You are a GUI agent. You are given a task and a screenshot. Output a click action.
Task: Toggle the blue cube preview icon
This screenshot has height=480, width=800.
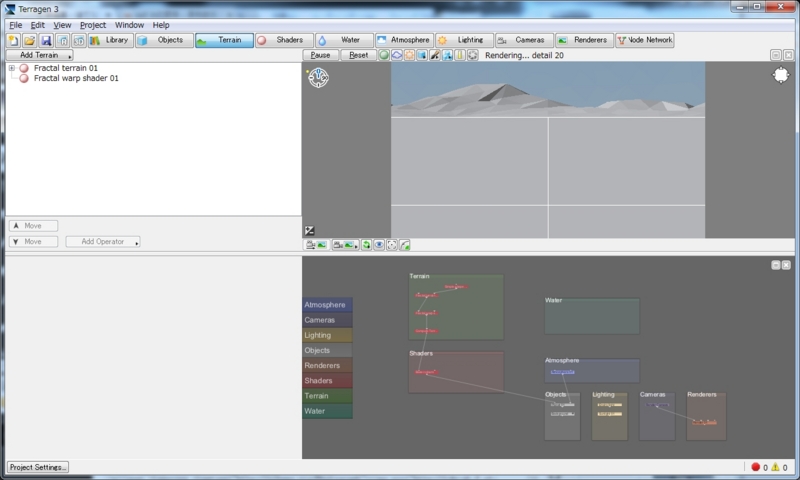[x=422, y=55]
